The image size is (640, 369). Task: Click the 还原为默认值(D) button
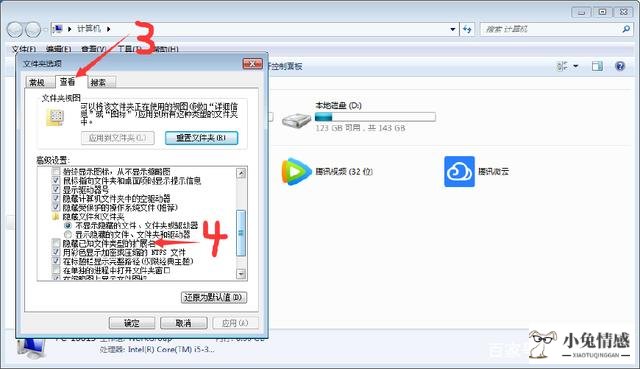click(x=214, y=297)
